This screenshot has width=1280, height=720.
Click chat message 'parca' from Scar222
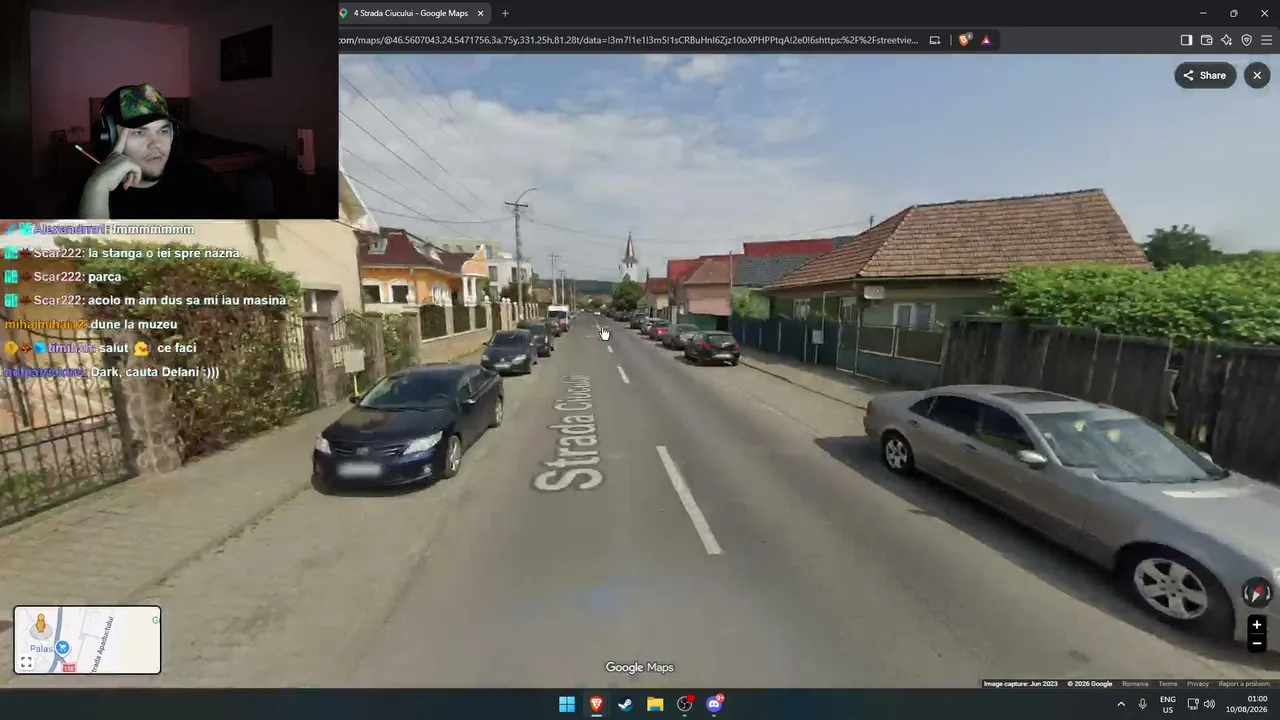[x=104, y=277]
